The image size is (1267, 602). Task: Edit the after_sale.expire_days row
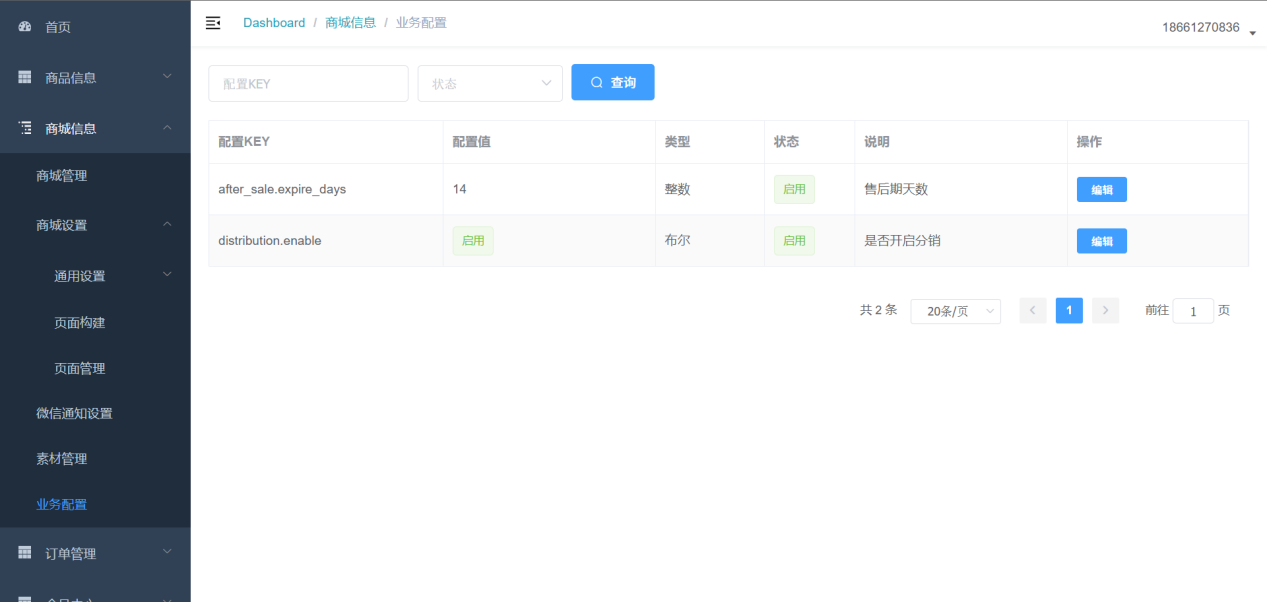click(1101, 190)
